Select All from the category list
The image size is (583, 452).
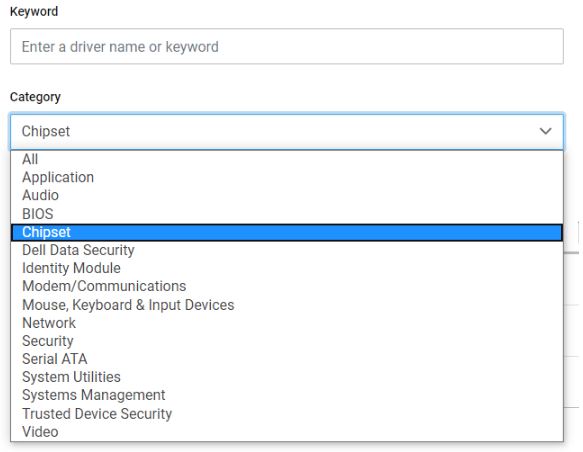pos(287,159)
